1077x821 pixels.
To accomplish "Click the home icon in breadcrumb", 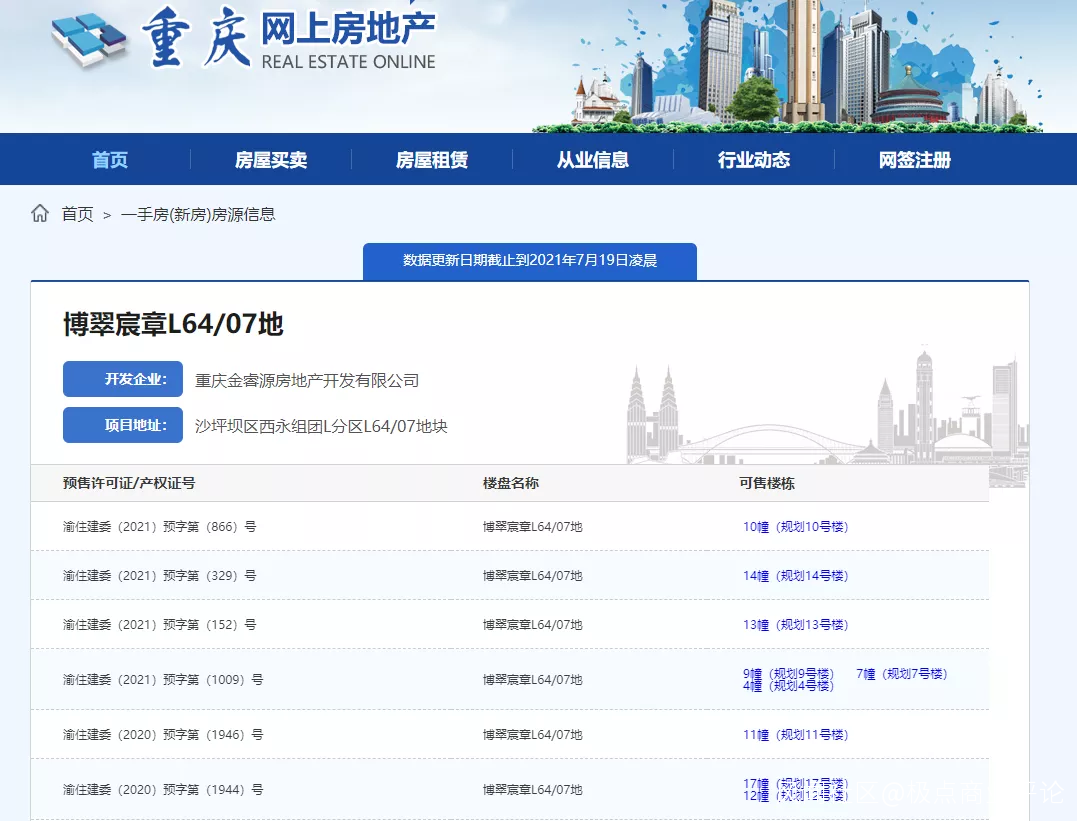I will tap(40, 214).
